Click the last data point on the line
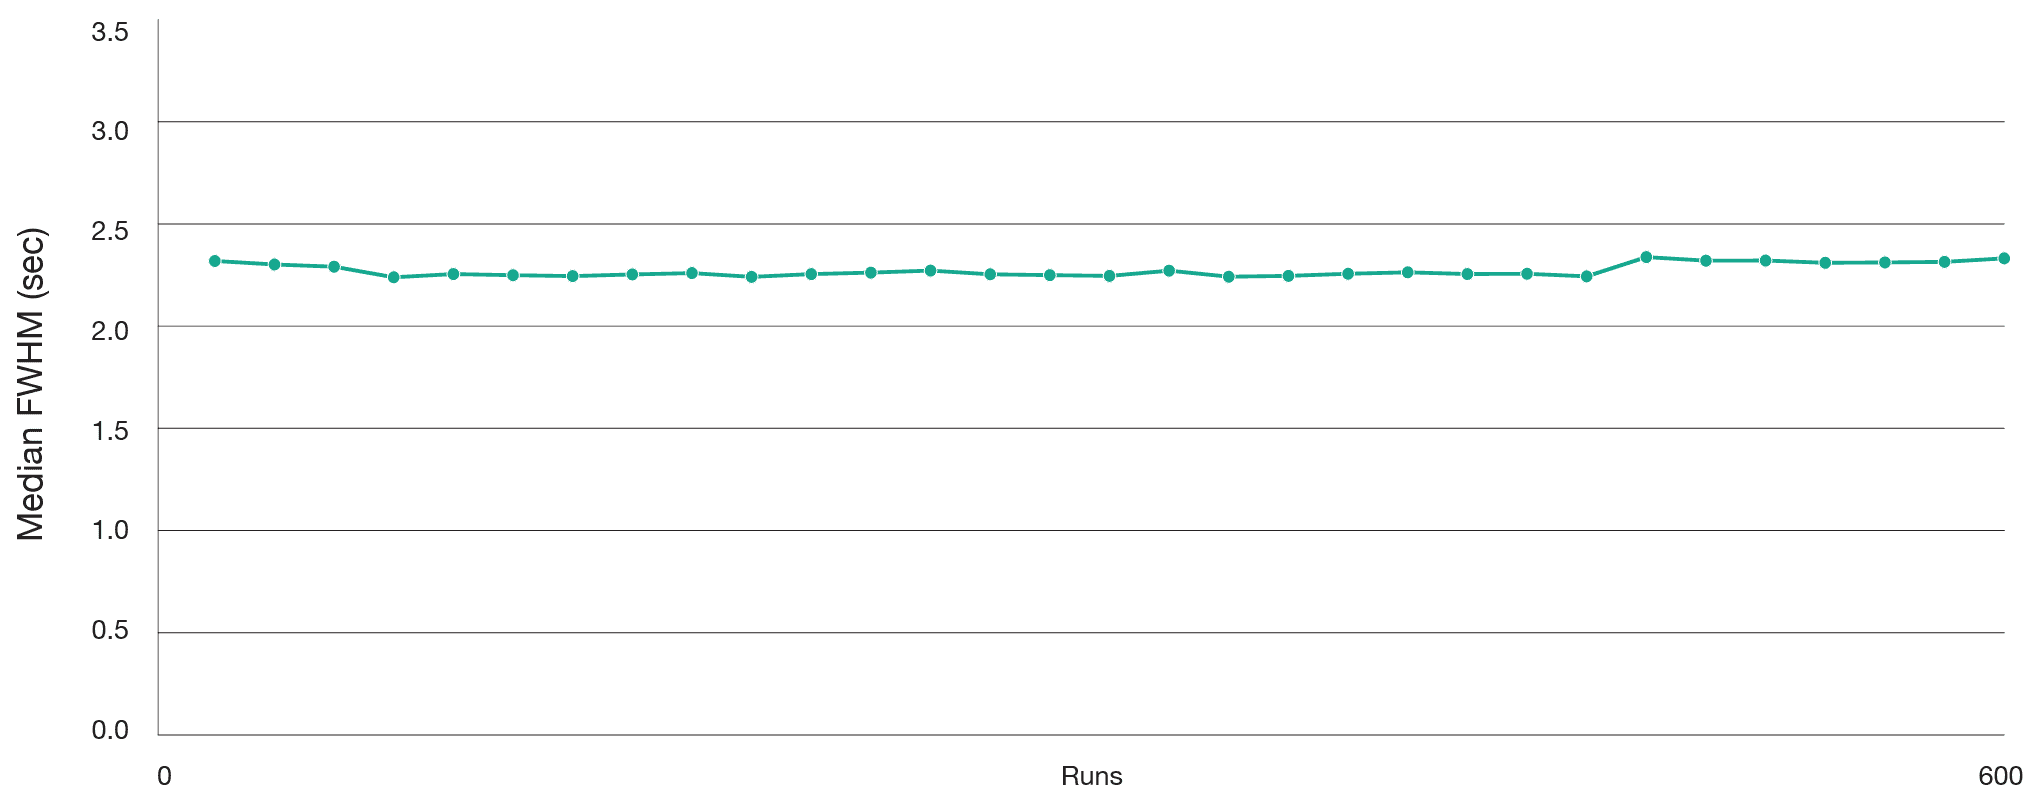The height and width of the screenshot is (802, 2032). (x=2004, y=258)
